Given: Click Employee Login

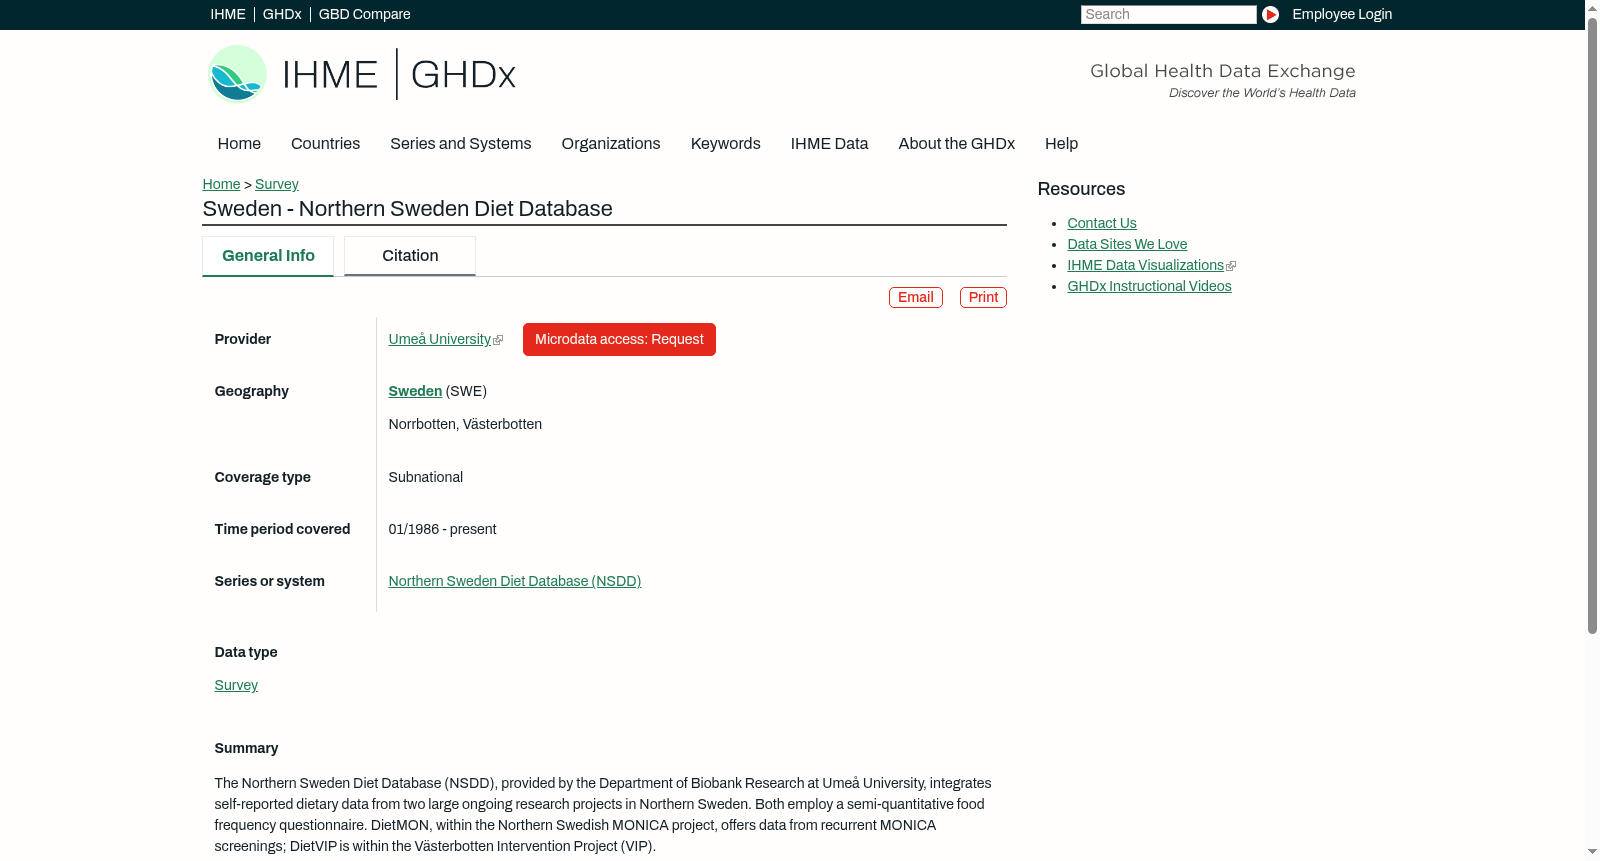Looking at the screenshot, I should pyautogui.click(x=1342, y=14).
